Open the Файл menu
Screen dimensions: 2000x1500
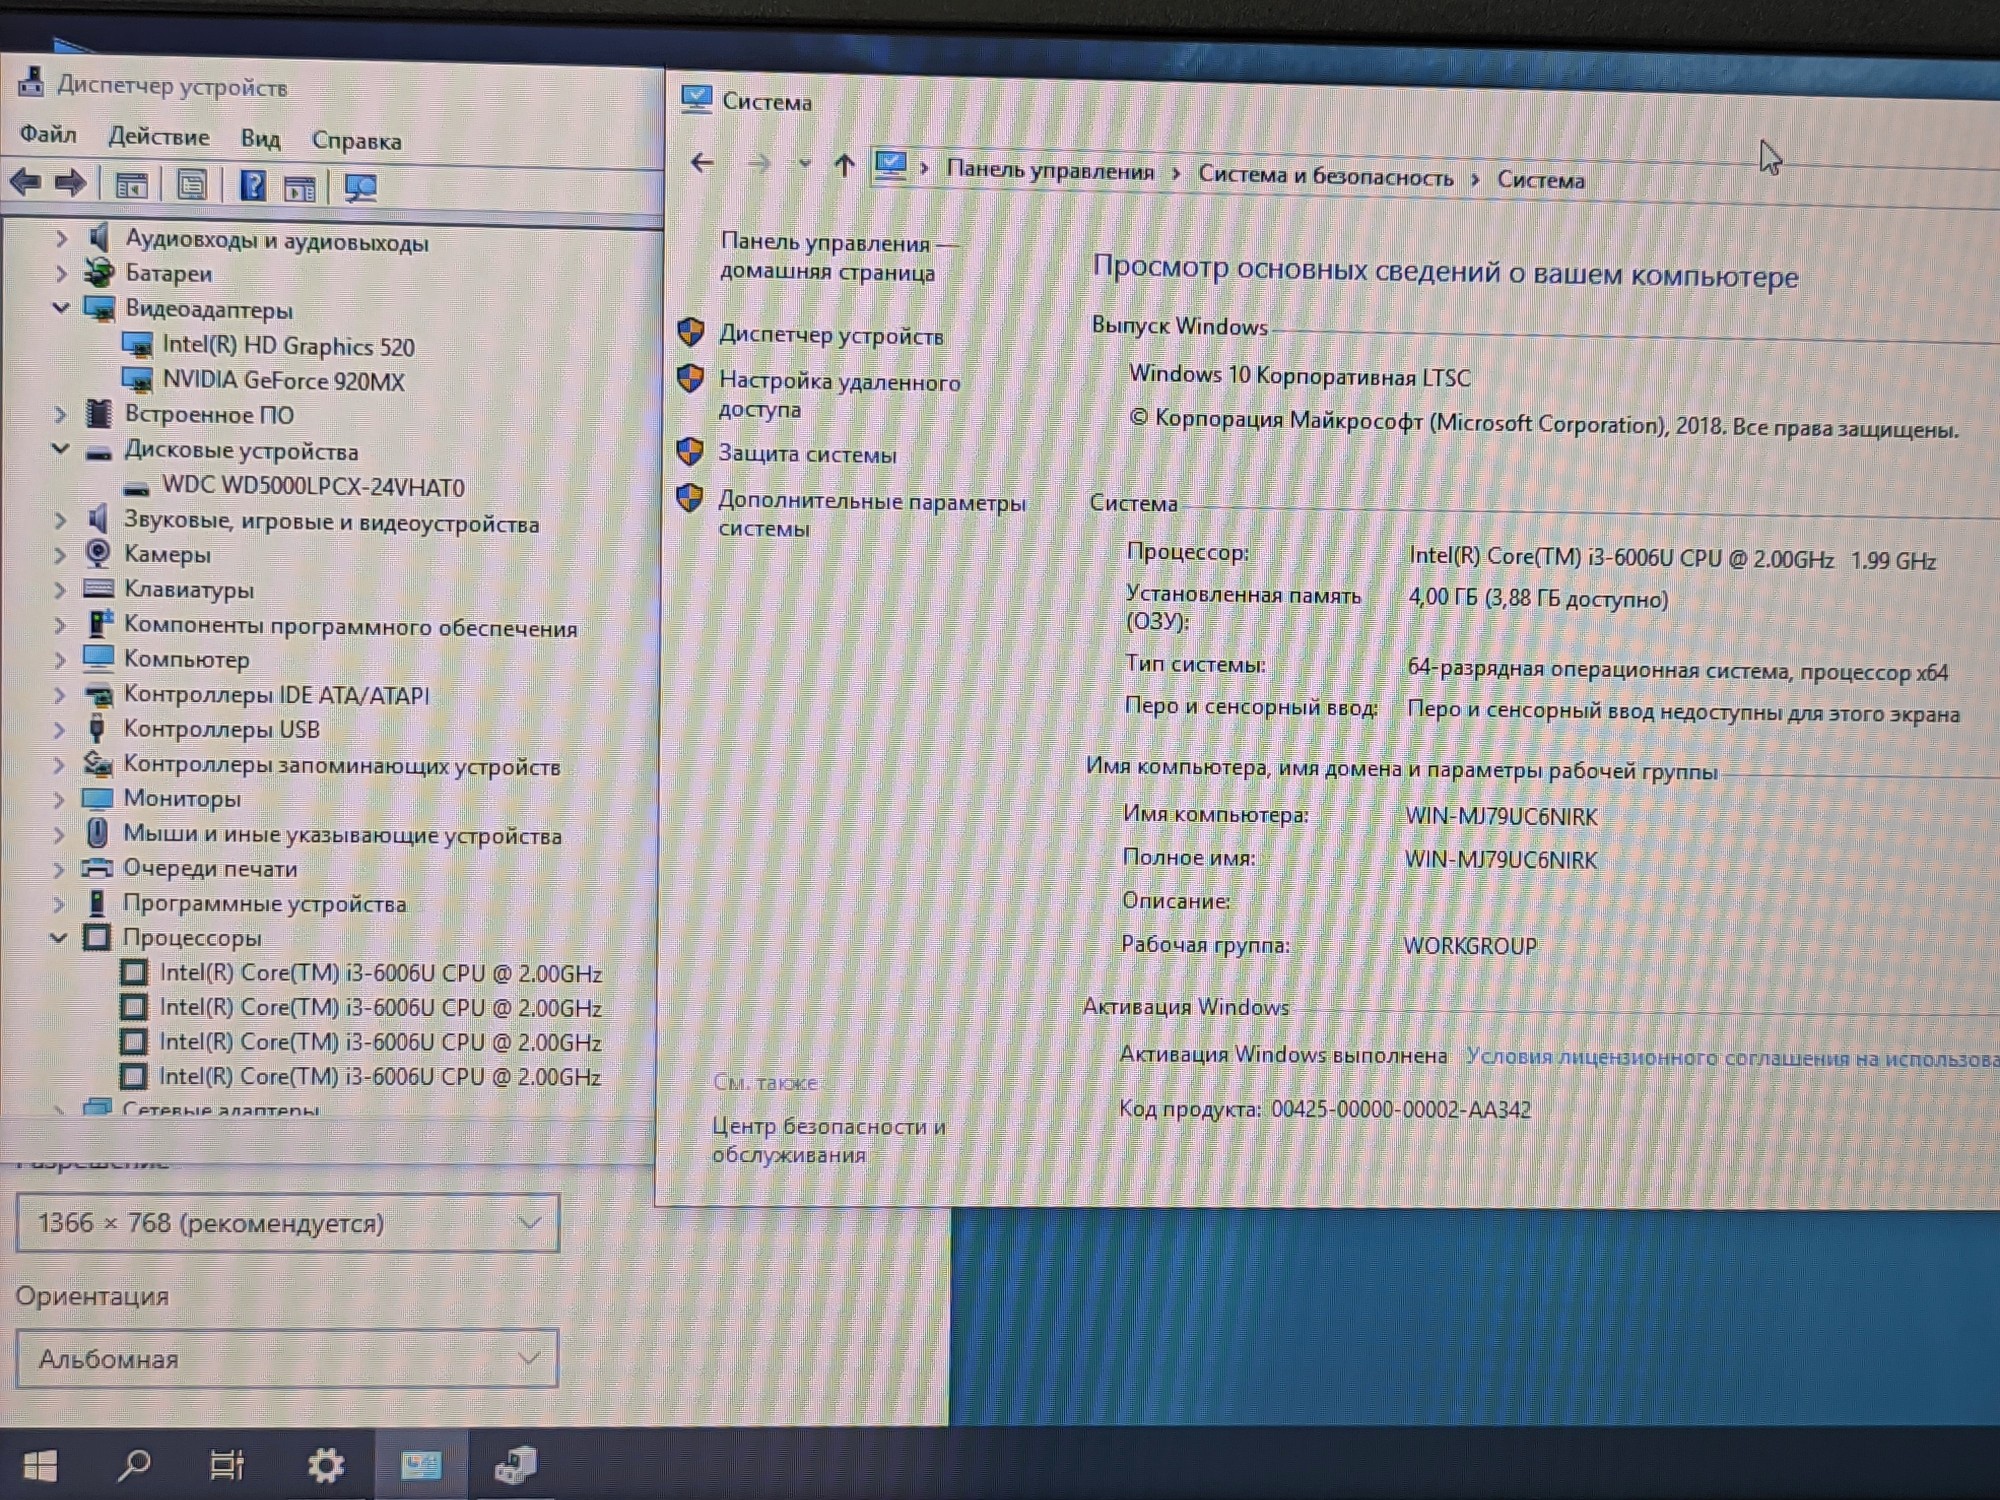[48, 134]
